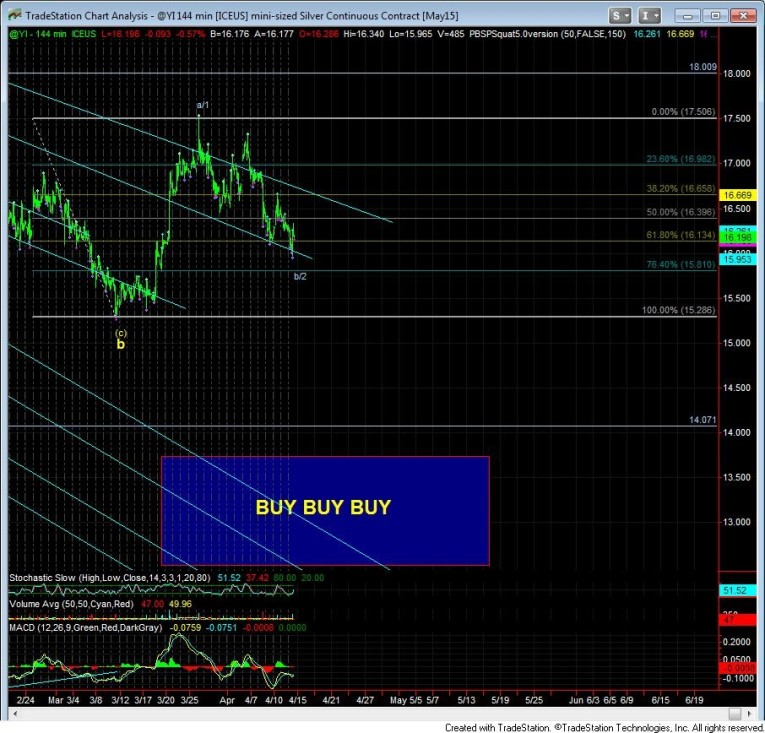Click the cyan 51.52 stochastic value marker
The image size is (765, 733).
click(x=737, y=590)
